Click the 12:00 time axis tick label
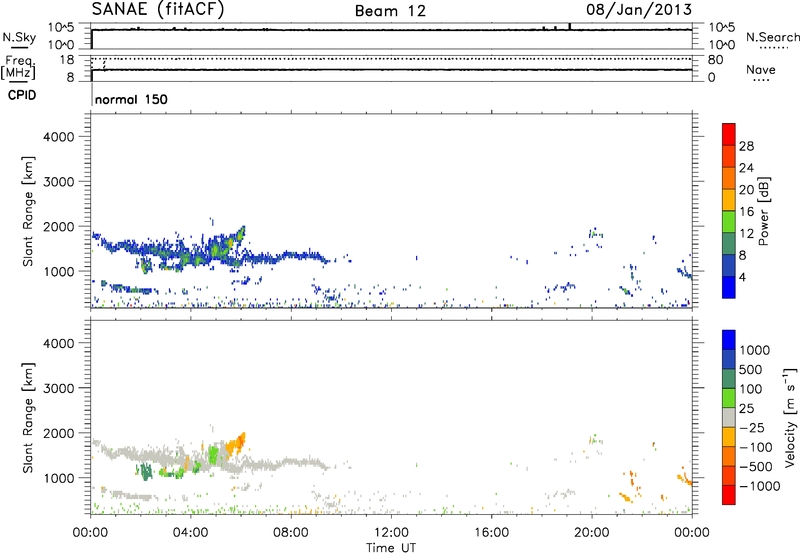The width and height of the screenshot is (800, 554). [391, 533]
